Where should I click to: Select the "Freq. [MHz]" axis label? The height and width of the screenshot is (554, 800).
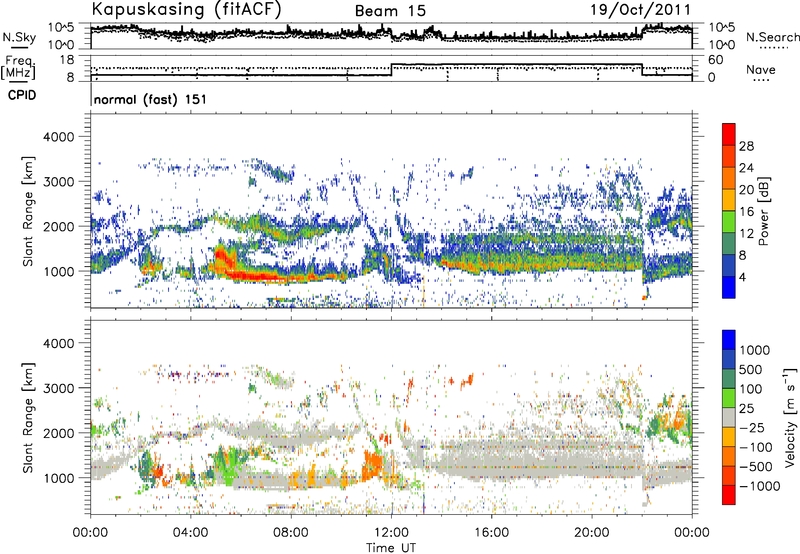tap(18, 67)
